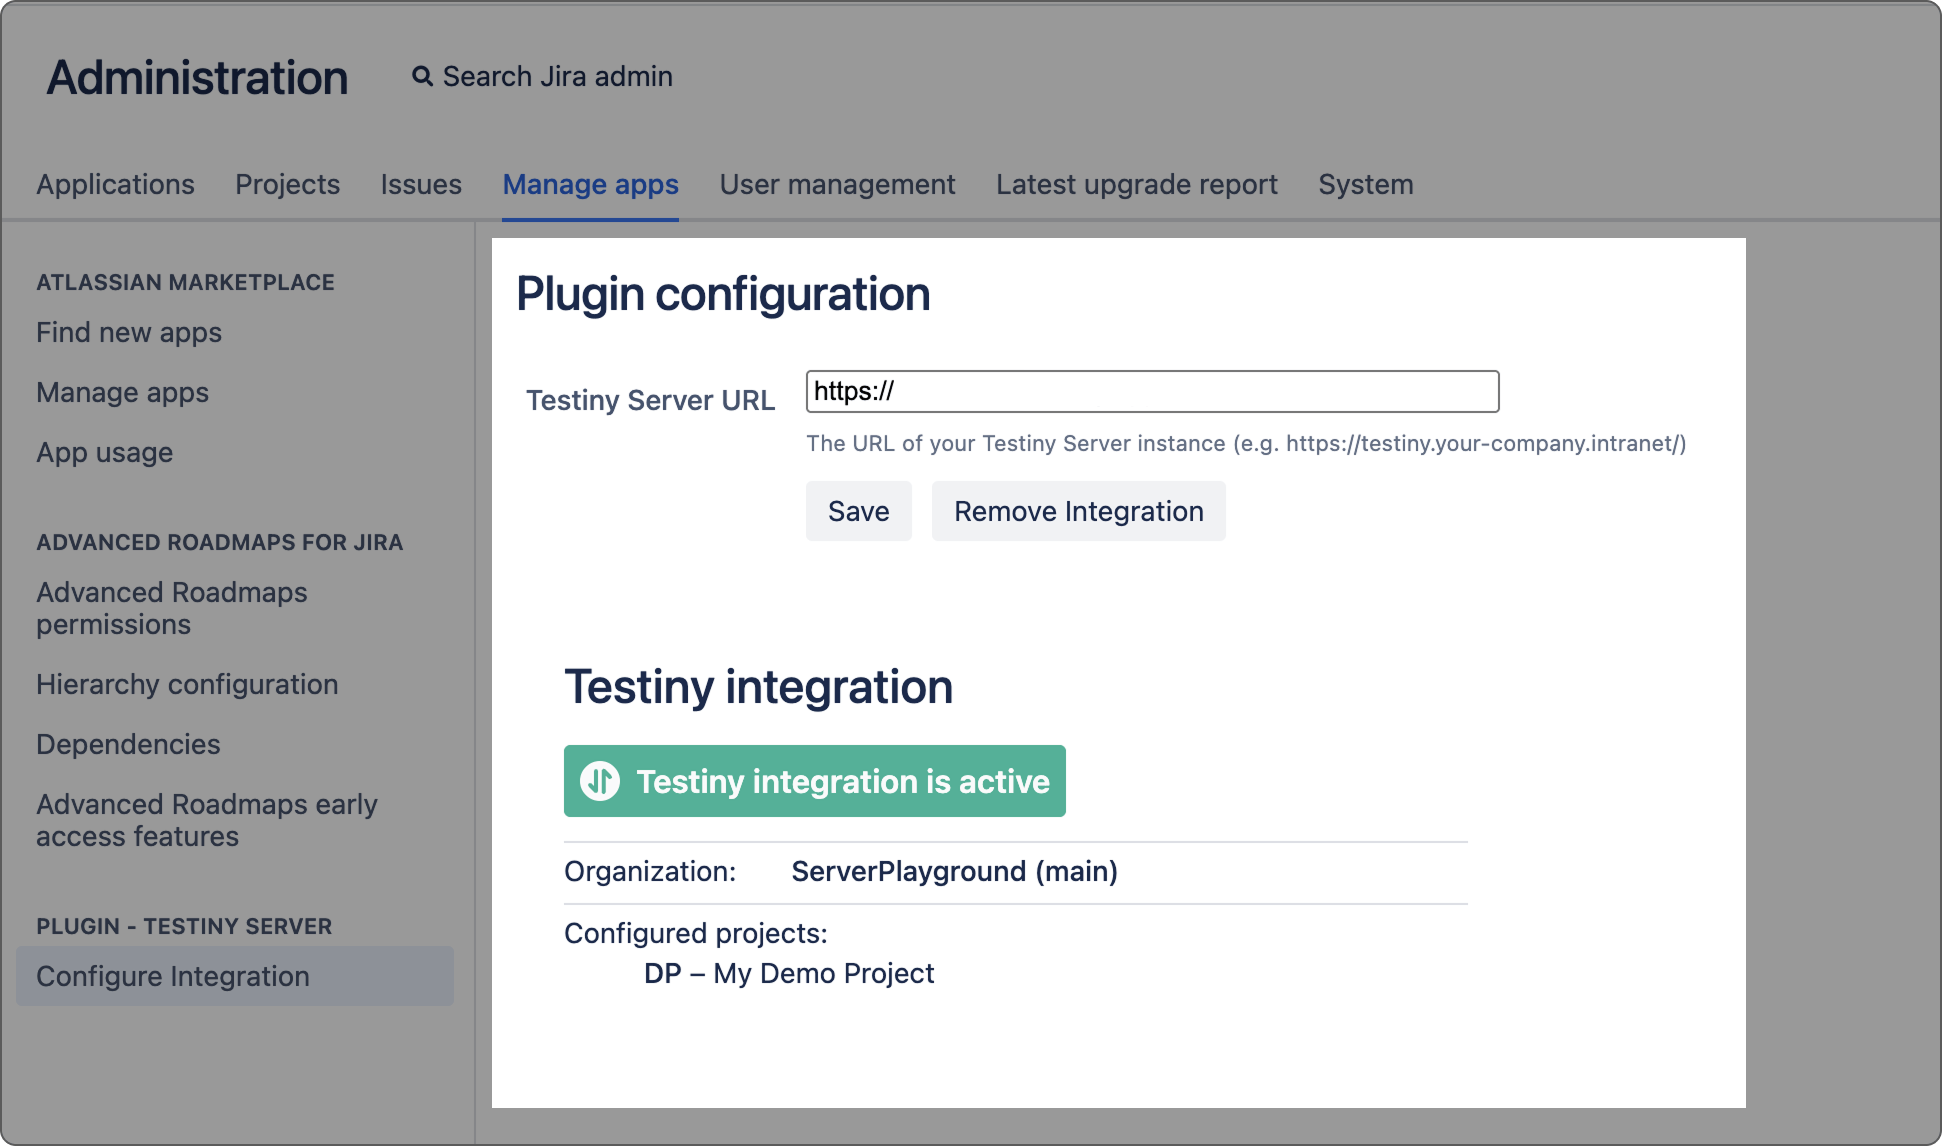Select Configure Integration sidebar item
This screenshot has width=1942, height=1146.
coord(173,976)
